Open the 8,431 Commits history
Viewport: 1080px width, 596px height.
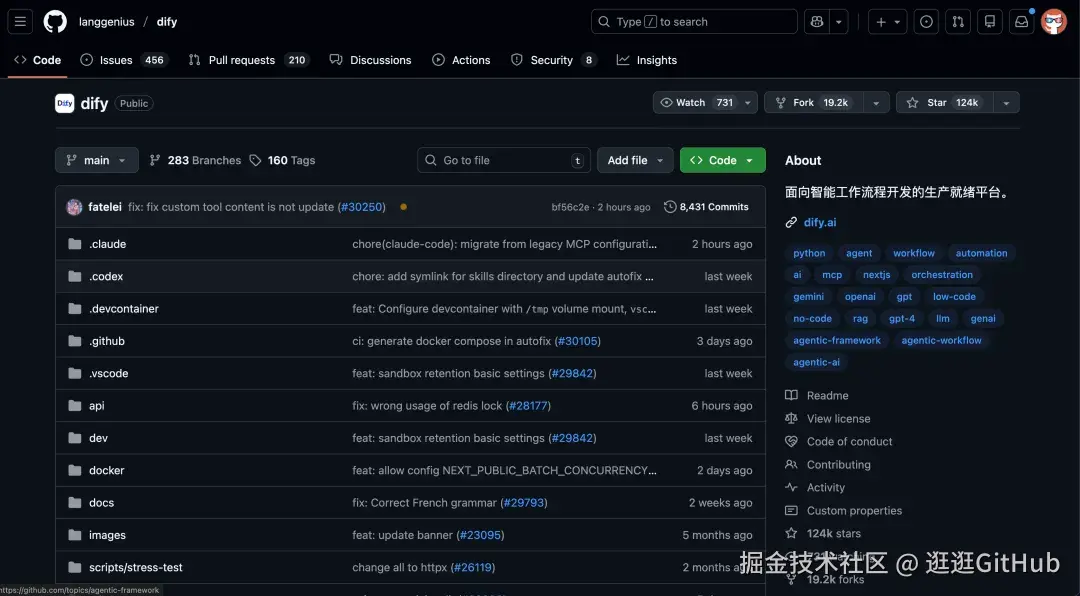(706, 207)
